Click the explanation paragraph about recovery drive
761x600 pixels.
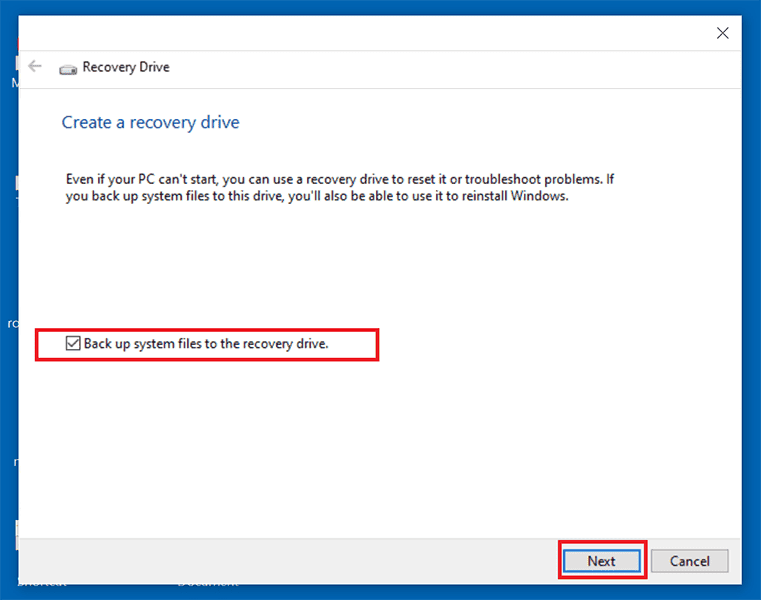click(340, 187)
